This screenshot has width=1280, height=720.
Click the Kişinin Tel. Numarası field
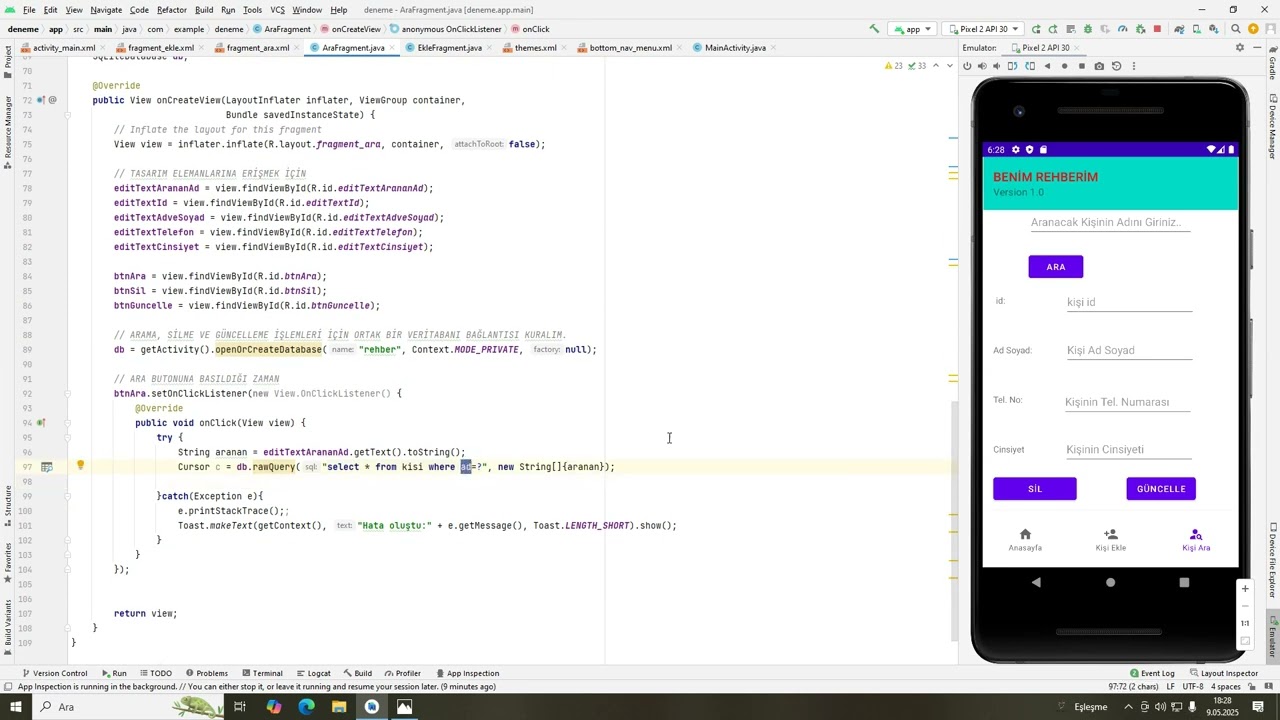pos(1128,402)
